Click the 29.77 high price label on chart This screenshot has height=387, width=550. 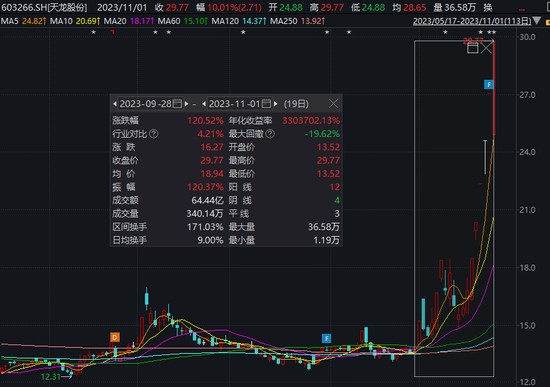coord(473,40)
